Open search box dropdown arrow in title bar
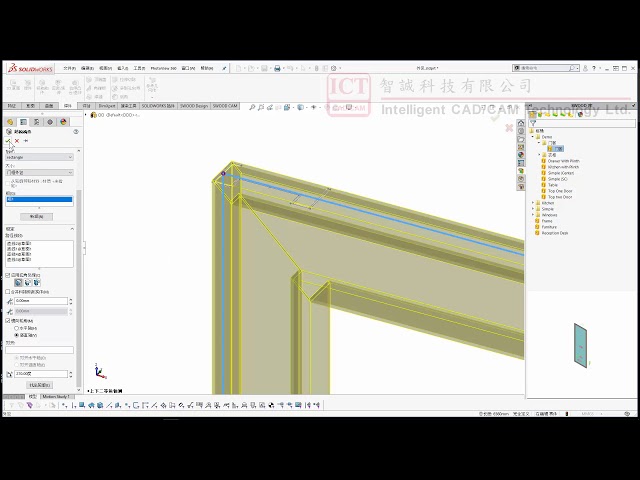640x480 pixels. [578, 68]
